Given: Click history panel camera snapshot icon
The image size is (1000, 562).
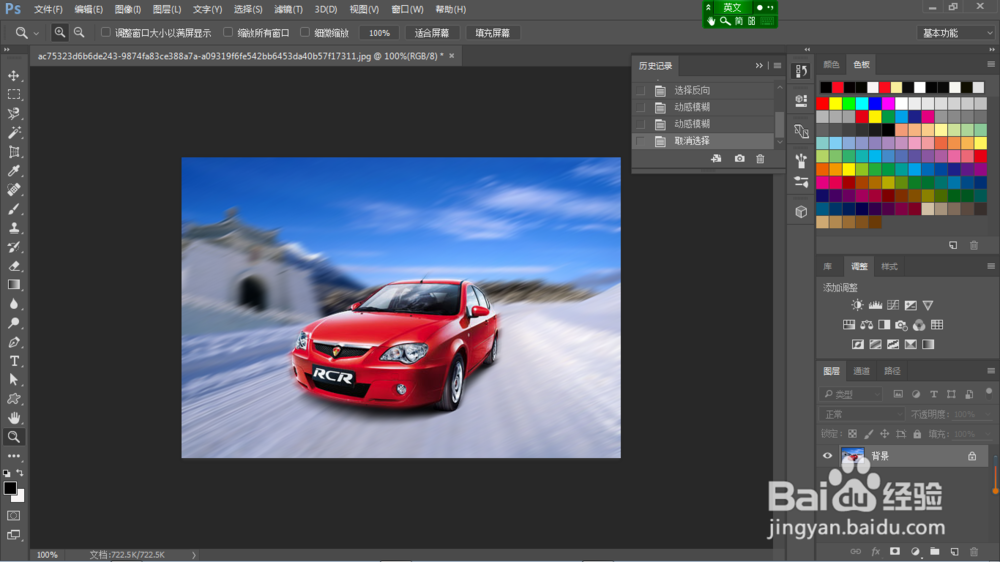Looking at the screenshot, I should coord(739,158).
